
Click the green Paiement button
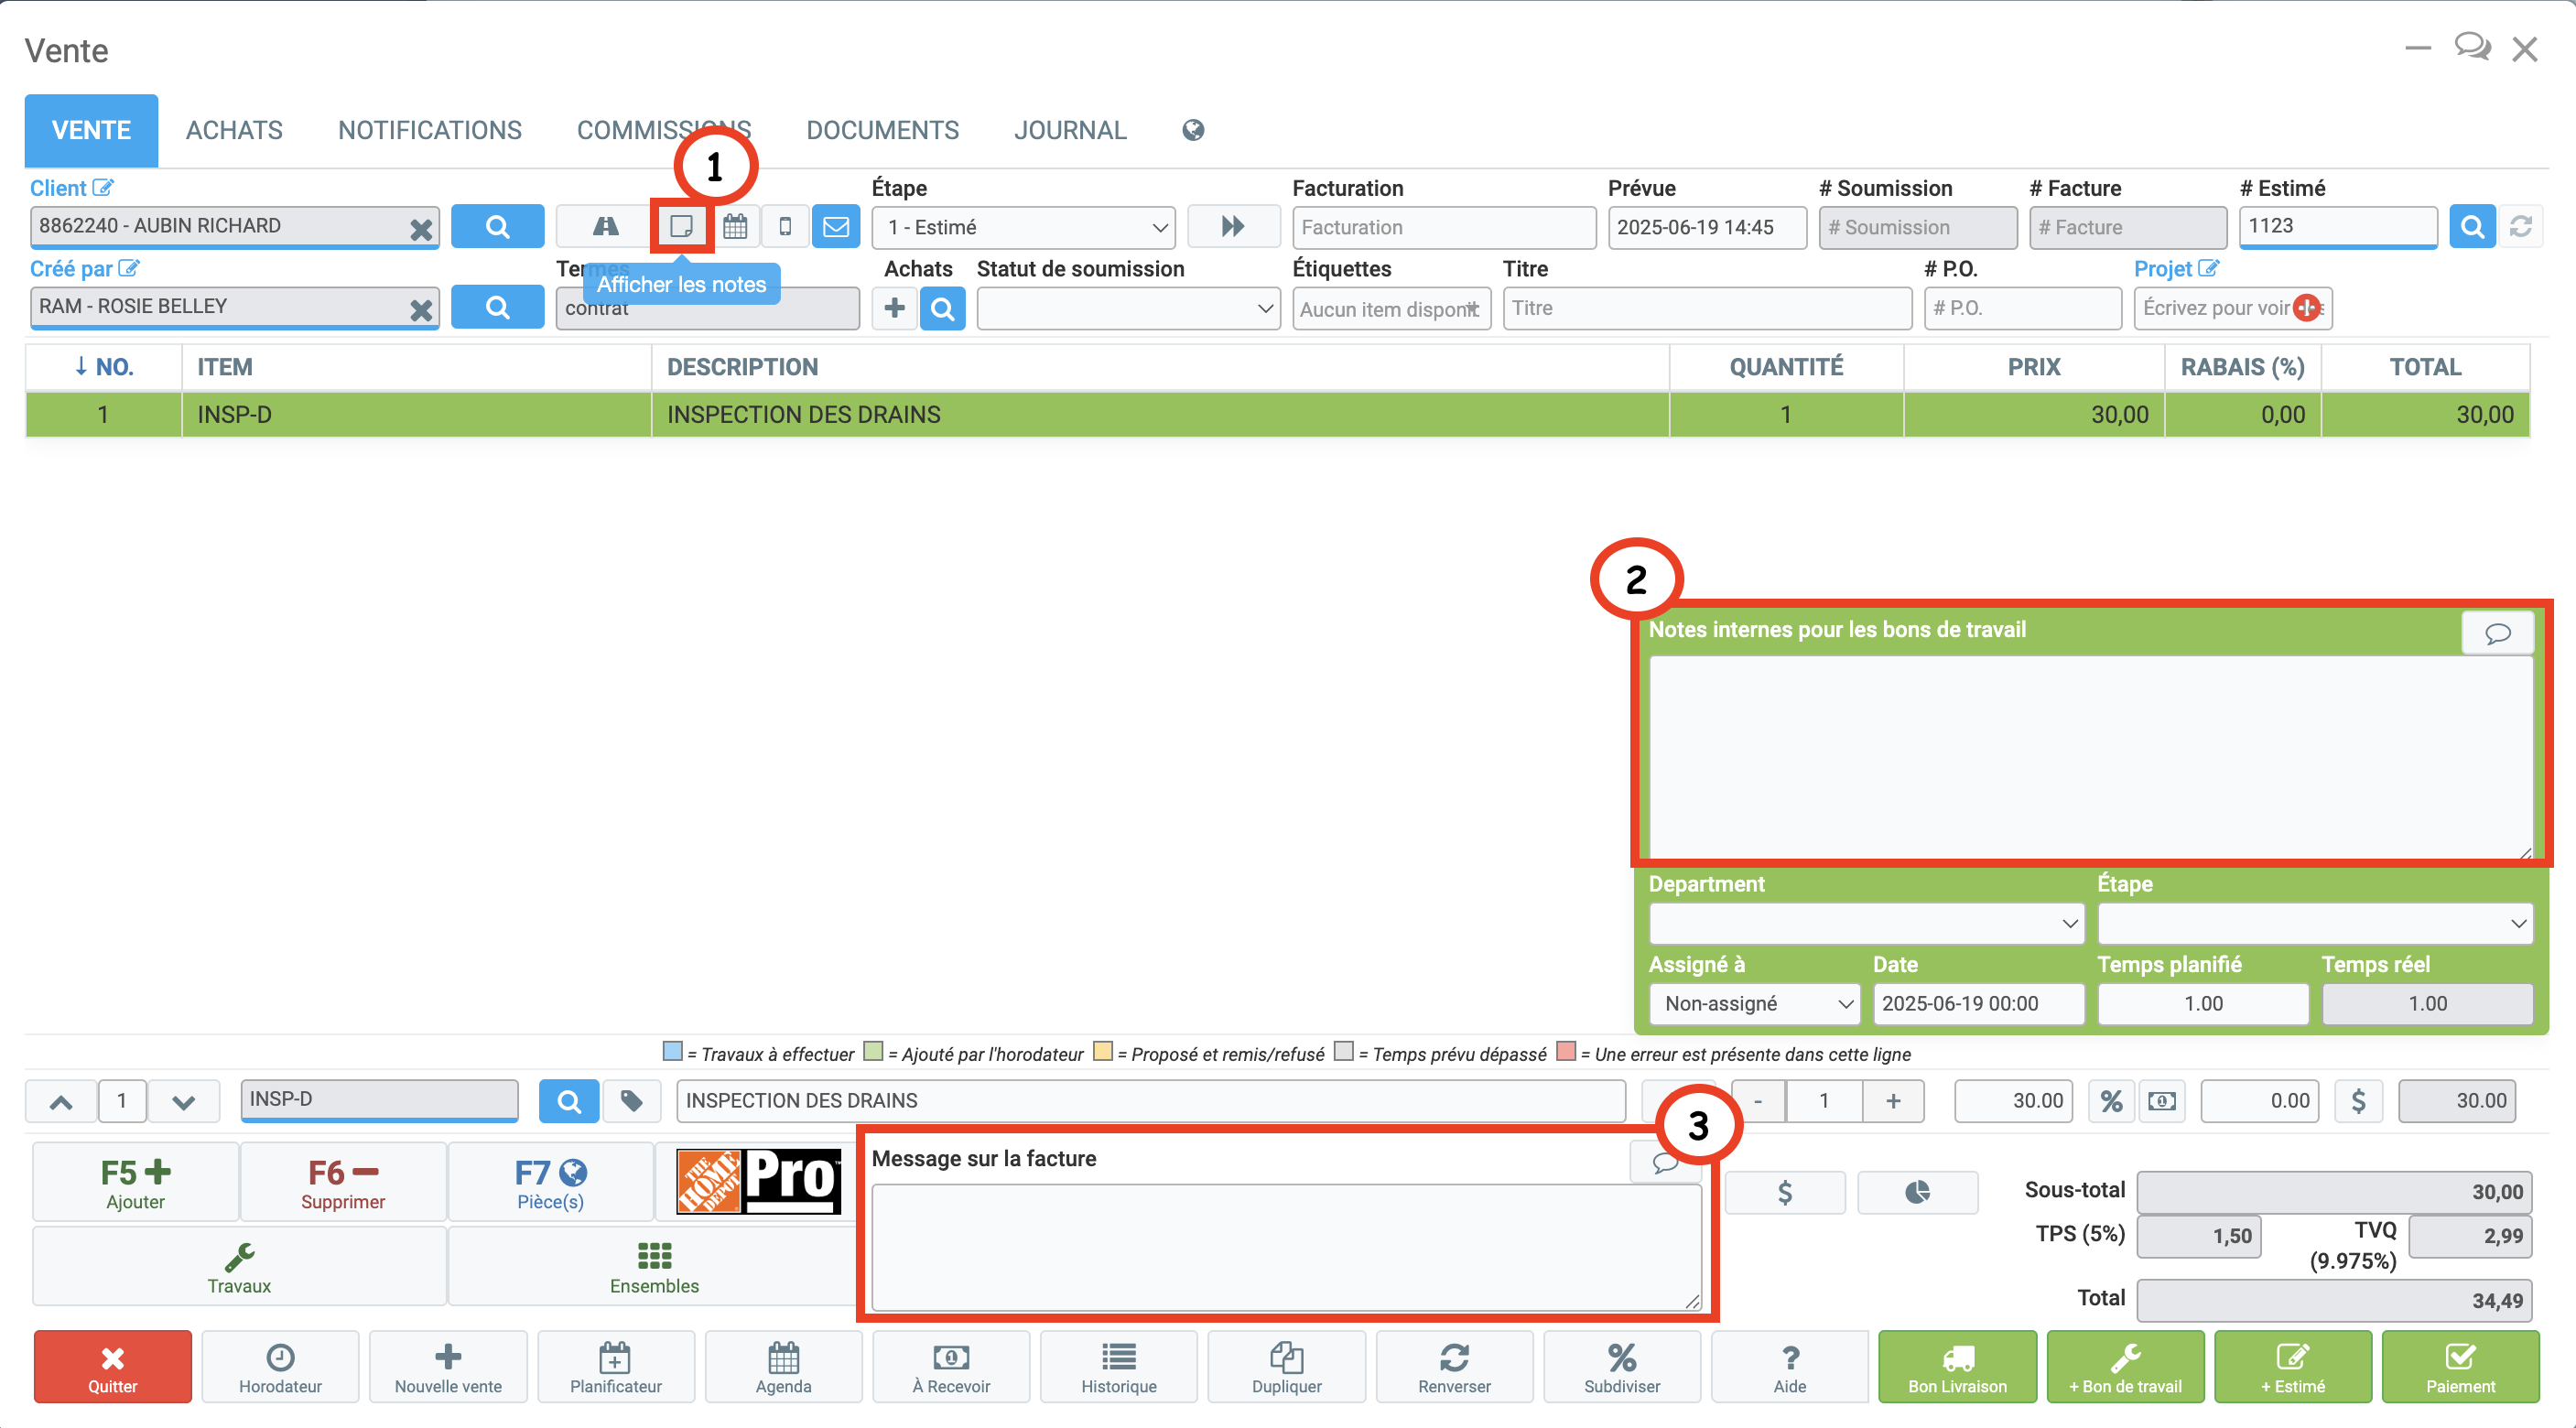[2460, 1367]
